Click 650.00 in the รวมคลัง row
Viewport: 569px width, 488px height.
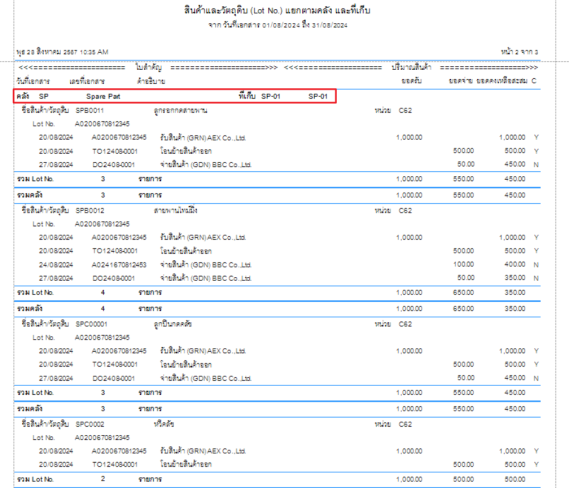click(x=463, y=309)
